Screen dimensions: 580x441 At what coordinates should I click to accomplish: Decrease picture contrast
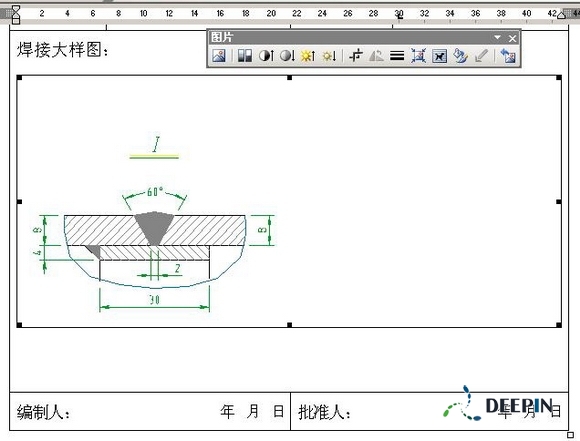click(287, 56)
